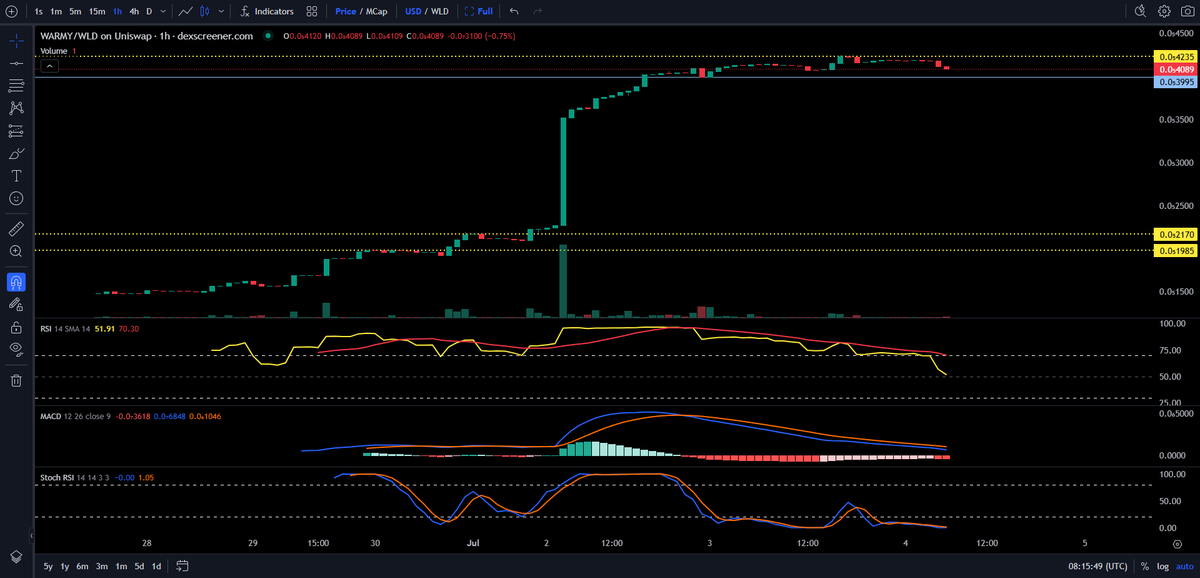
Task: Open the layout grid selector
Action: tap(312, 11)
